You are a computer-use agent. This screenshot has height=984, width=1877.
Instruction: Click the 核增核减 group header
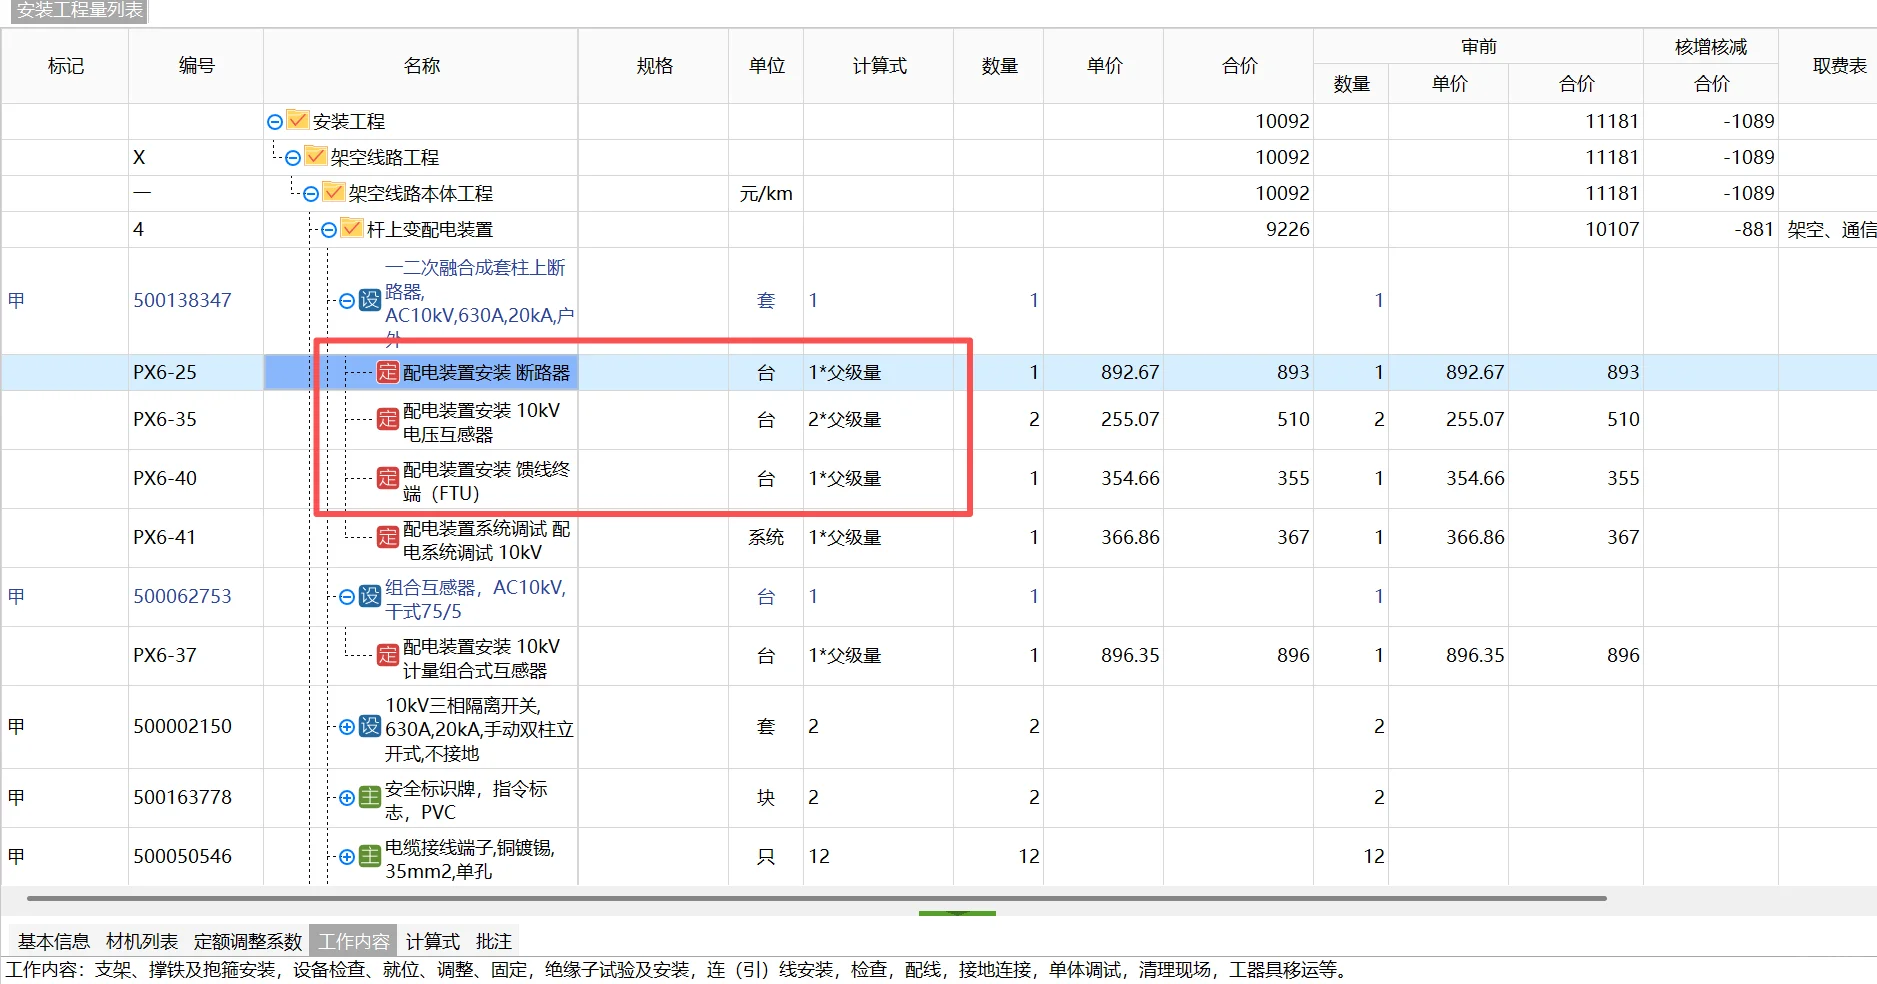click(1711, 47)
